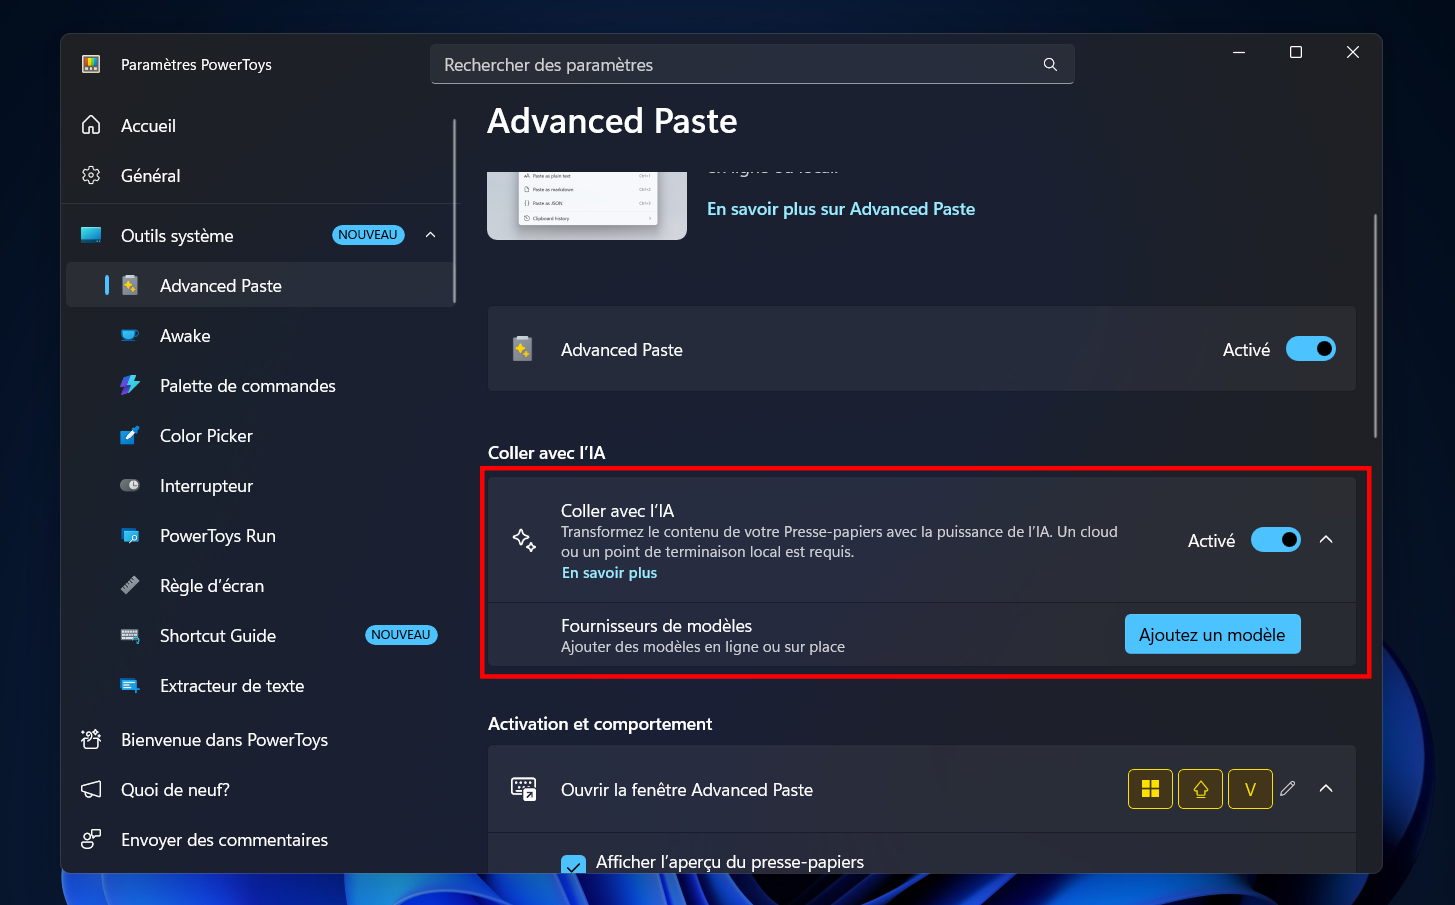Open En savoir plus sur Advanced Paste link
Screen dimensions: 1455x905
click(x=841, y=209)
